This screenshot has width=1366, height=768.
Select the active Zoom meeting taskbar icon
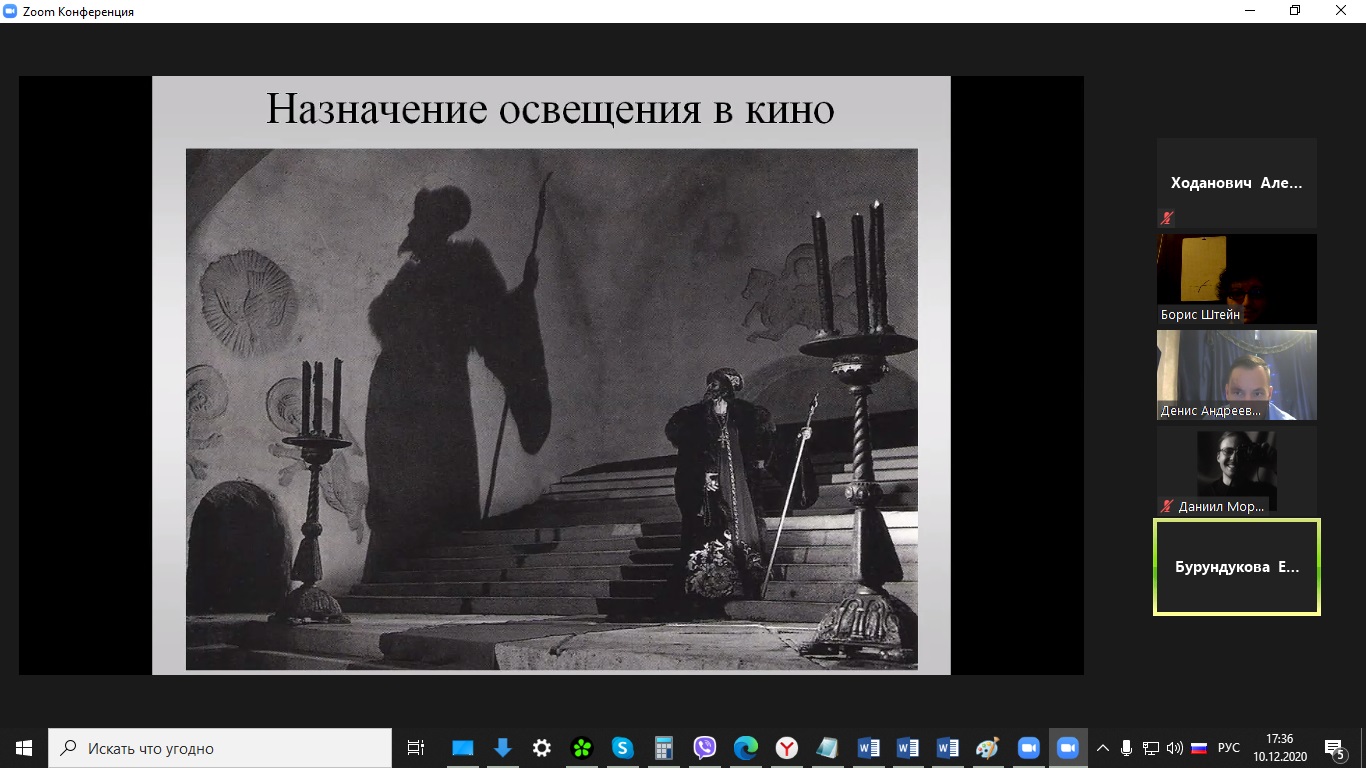click(x=1068, y=748)
